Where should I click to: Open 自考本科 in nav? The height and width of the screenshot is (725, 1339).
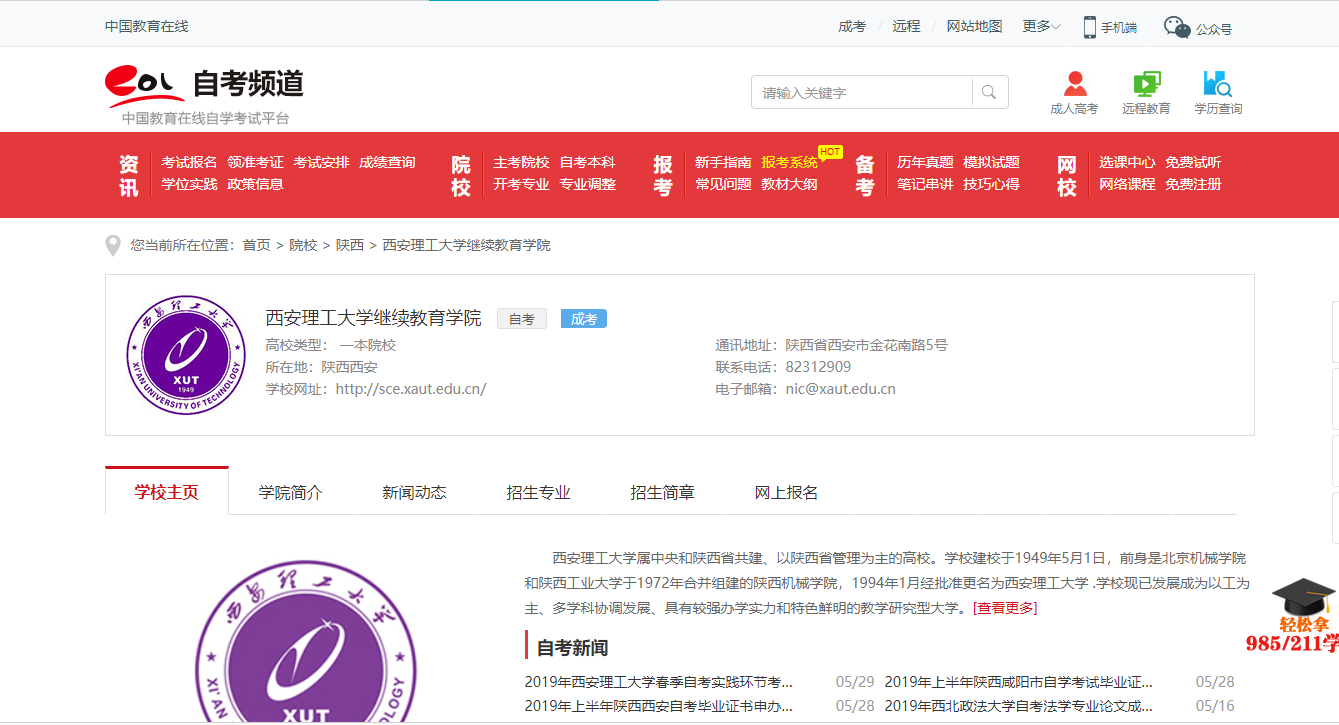587,162
